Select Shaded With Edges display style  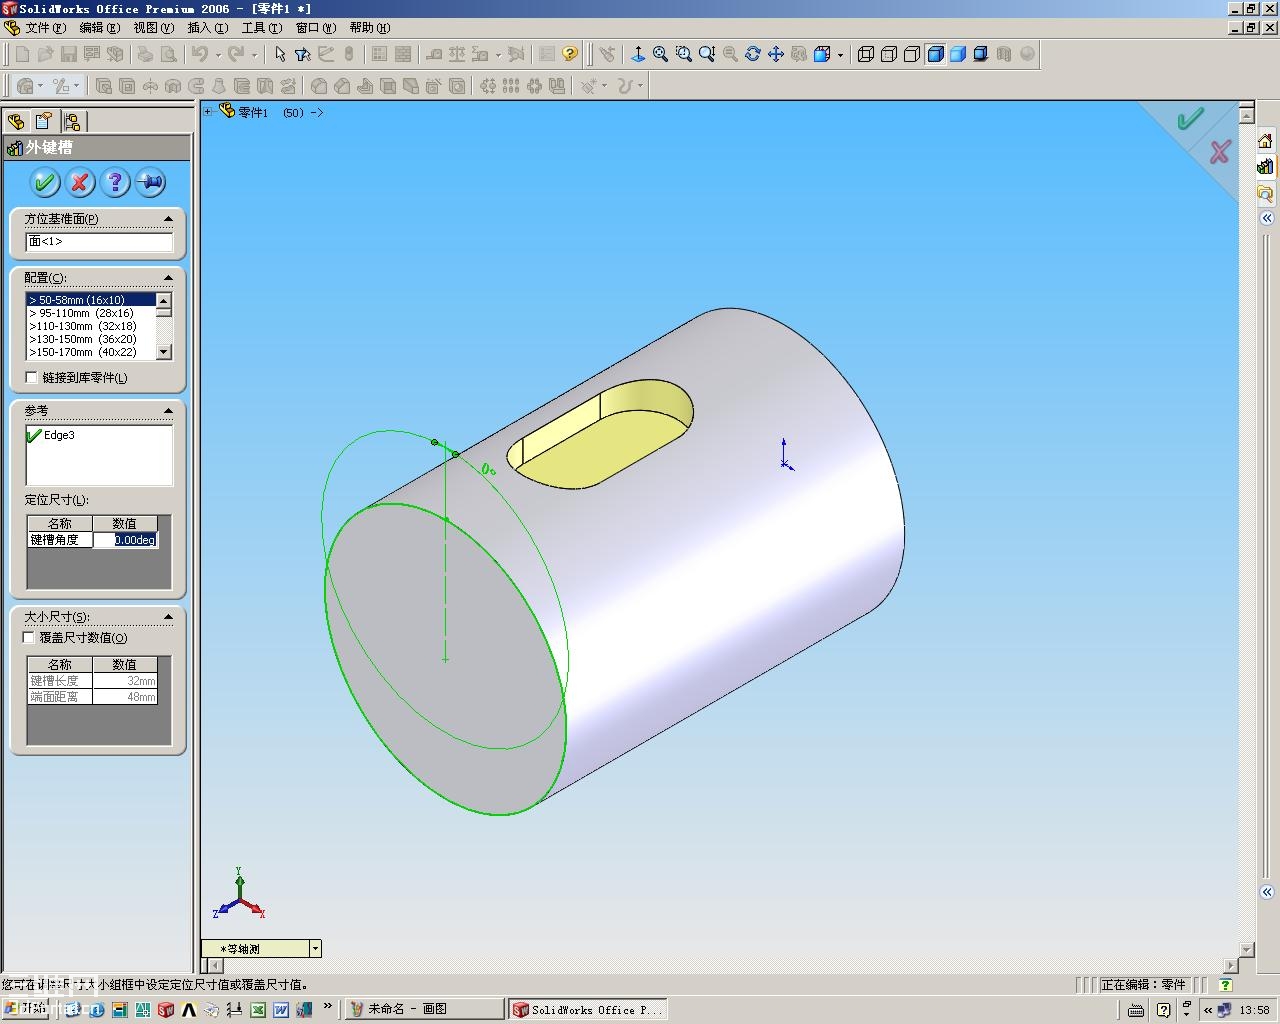click(935, 54)
